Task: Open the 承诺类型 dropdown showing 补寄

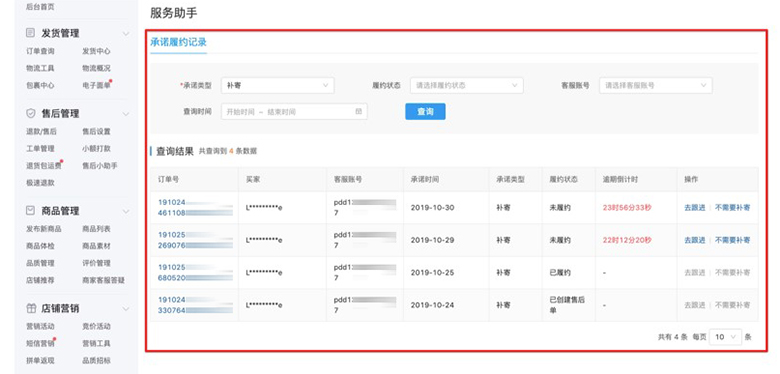Action: [x=278, y=85]
